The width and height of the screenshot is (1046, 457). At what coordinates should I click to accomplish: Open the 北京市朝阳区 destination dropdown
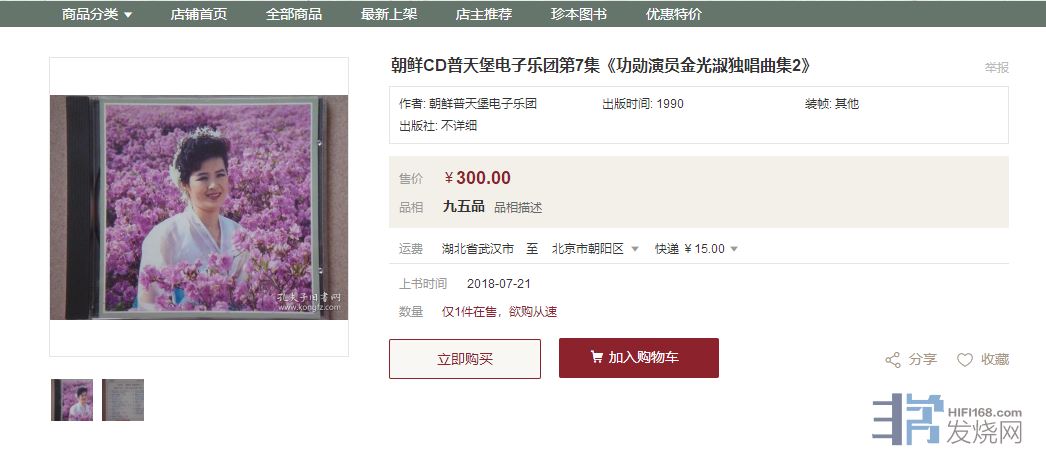coord(595,249)
